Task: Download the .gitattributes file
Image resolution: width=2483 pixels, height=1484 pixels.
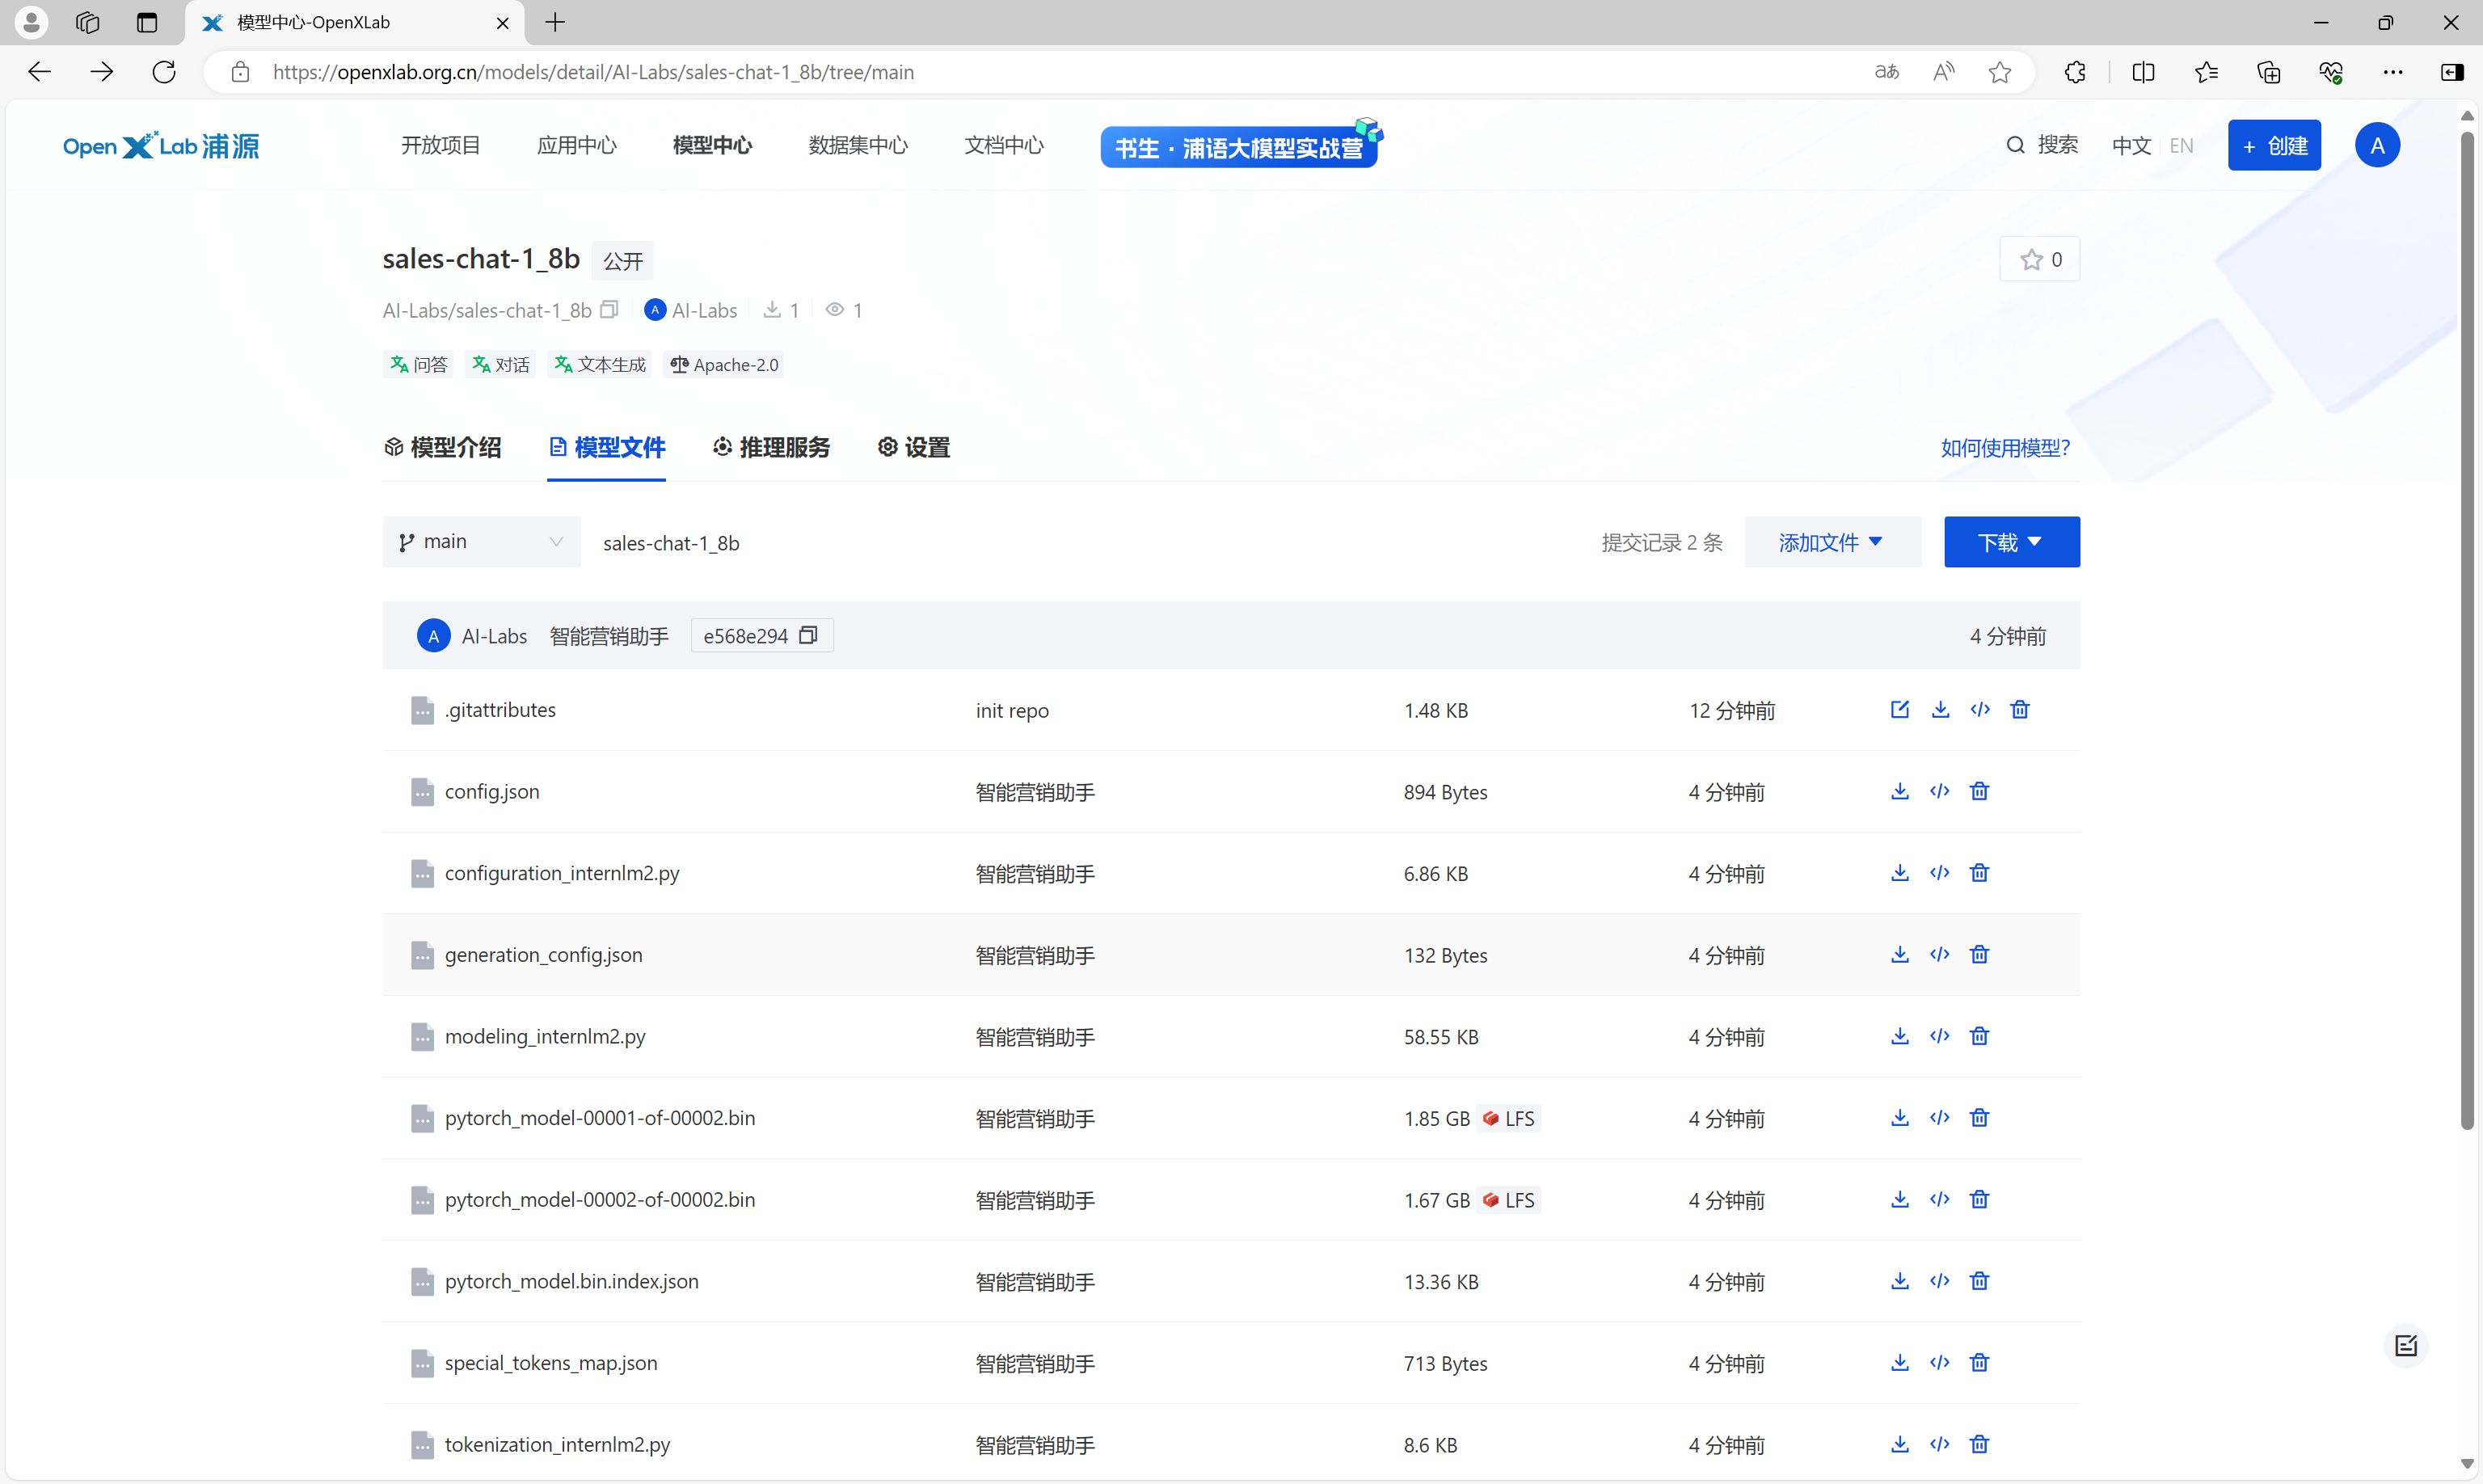Action: 1940,709
